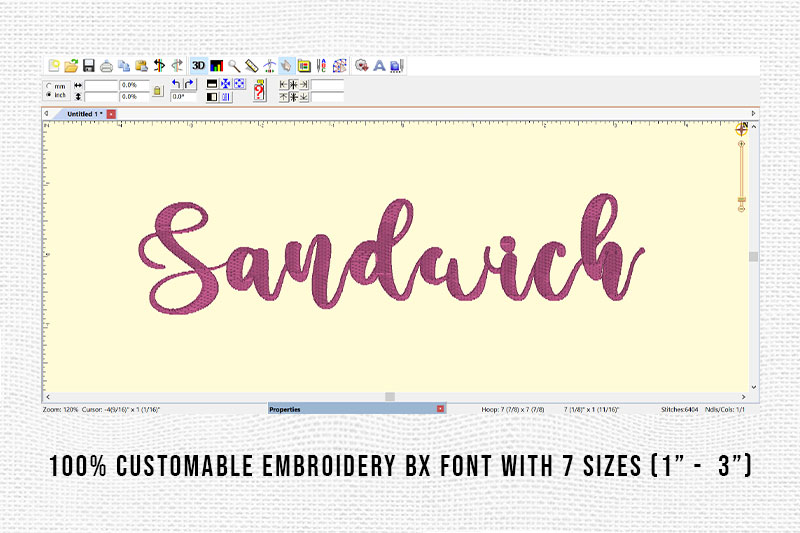Select the letter A lettering tool
The image size is (800, 533).
coord(379,65)
